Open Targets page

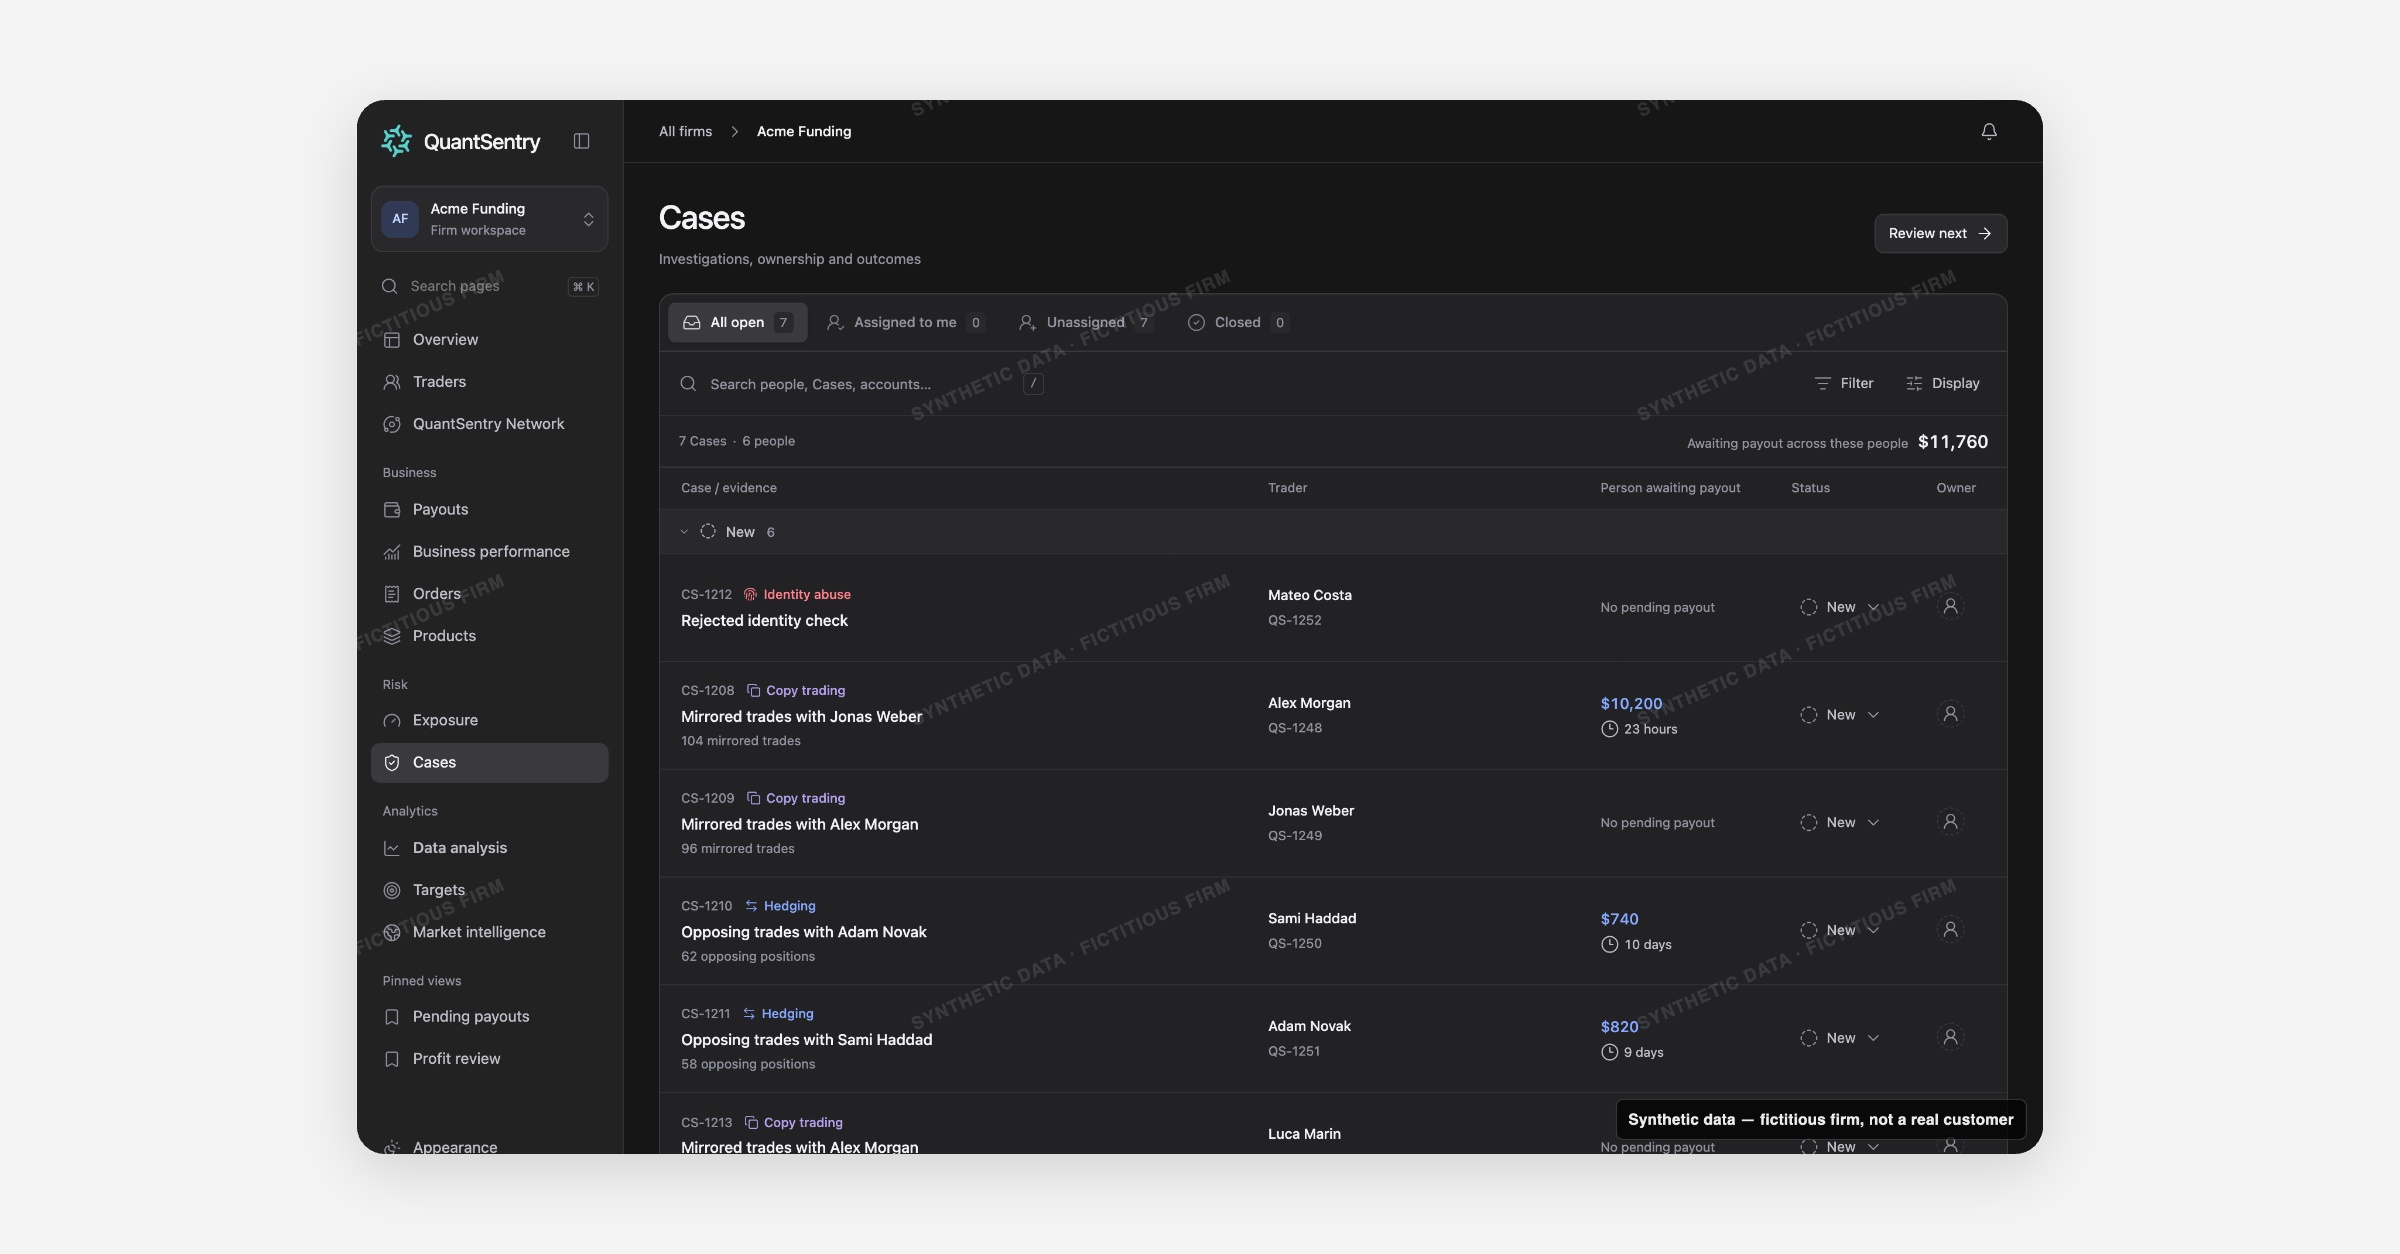pos(489,890)
